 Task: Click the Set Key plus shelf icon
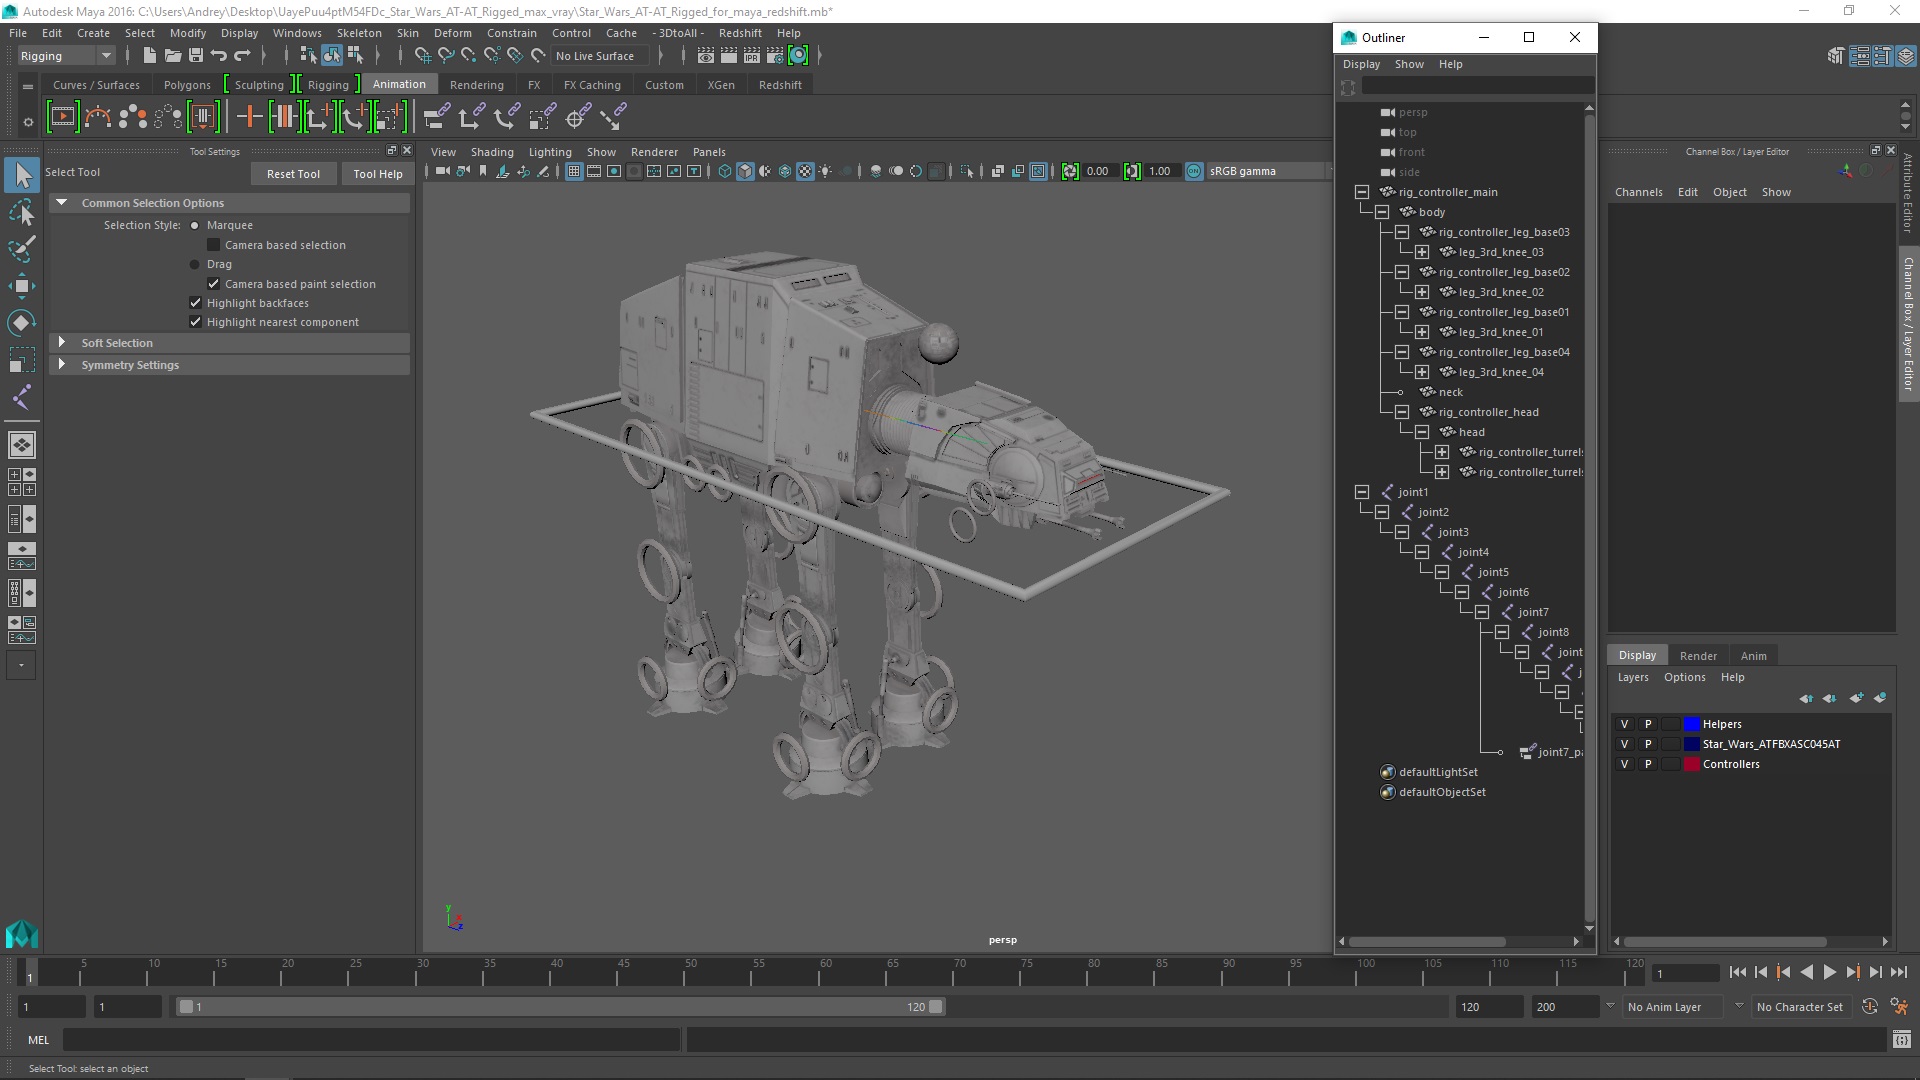pos(249,117)
